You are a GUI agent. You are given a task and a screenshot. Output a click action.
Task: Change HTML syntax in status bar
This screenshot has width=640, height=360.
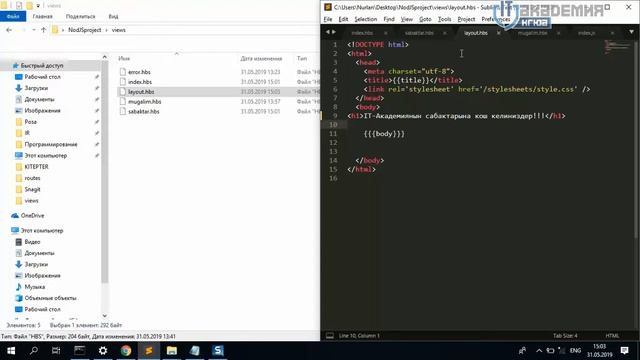(612, 336)
